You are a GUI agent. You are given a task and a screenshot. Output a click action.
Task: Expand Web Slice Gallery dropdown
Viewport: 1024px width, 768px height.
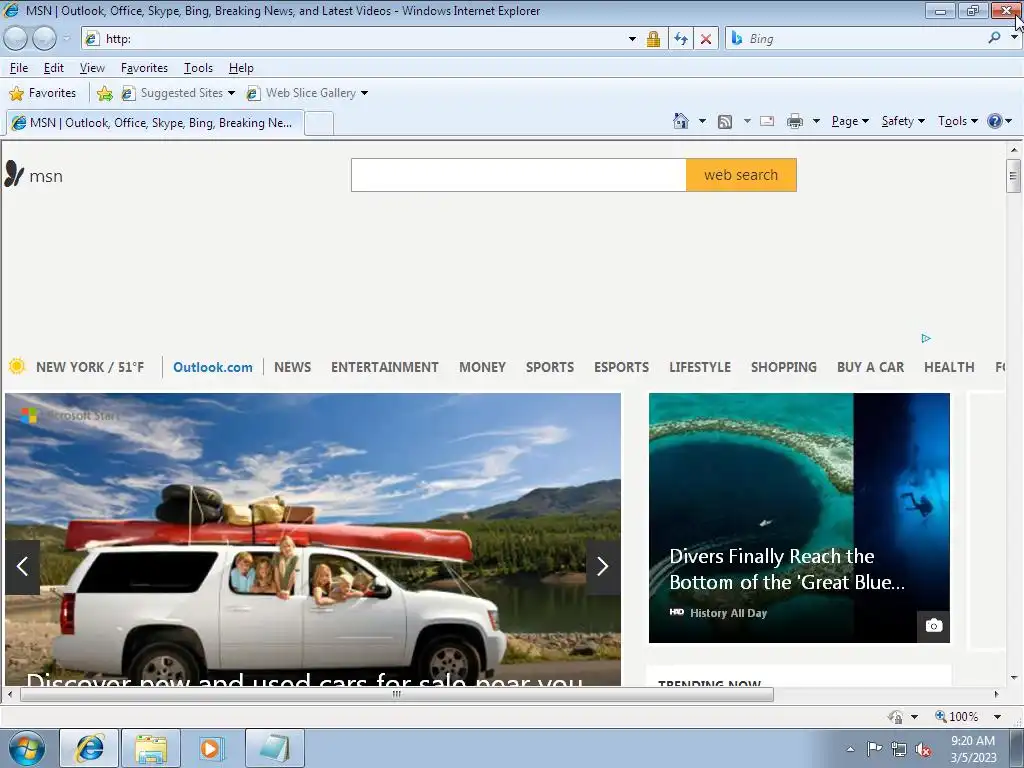point(364,93)
